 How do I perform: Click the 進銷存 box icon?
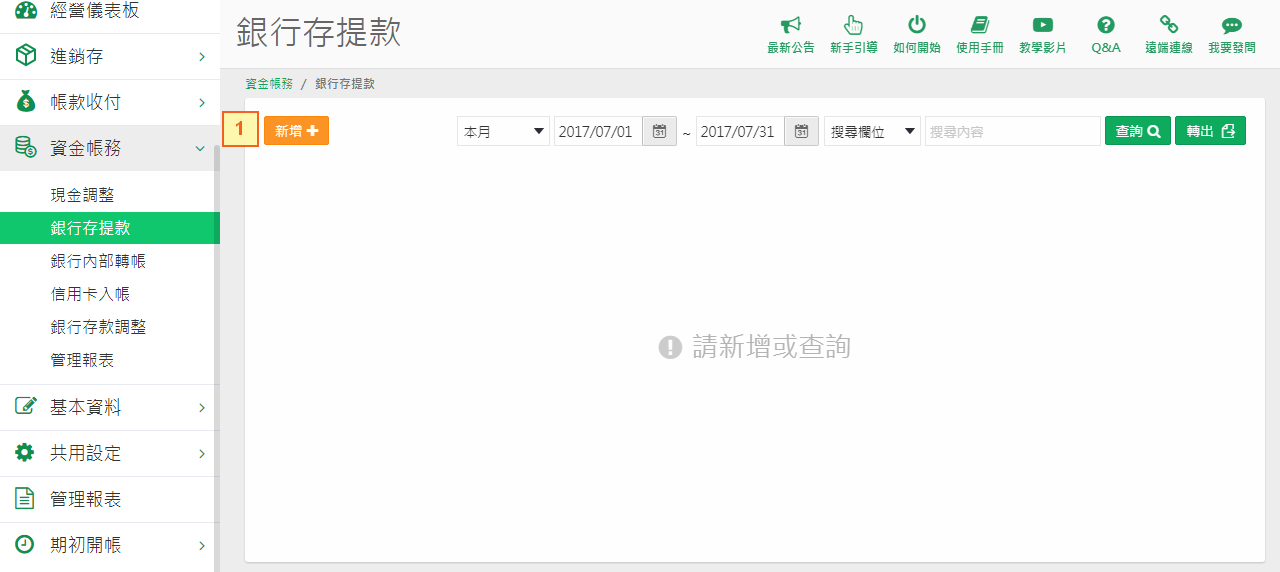[25, 56]
